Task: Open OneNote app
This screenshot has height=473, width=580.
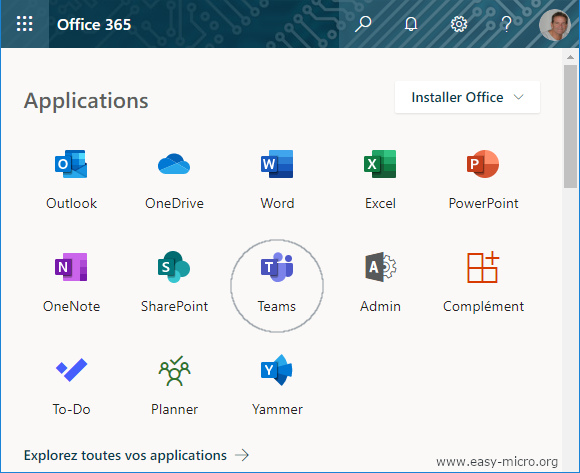Action: pyautogui.click(x=71, y=283)
